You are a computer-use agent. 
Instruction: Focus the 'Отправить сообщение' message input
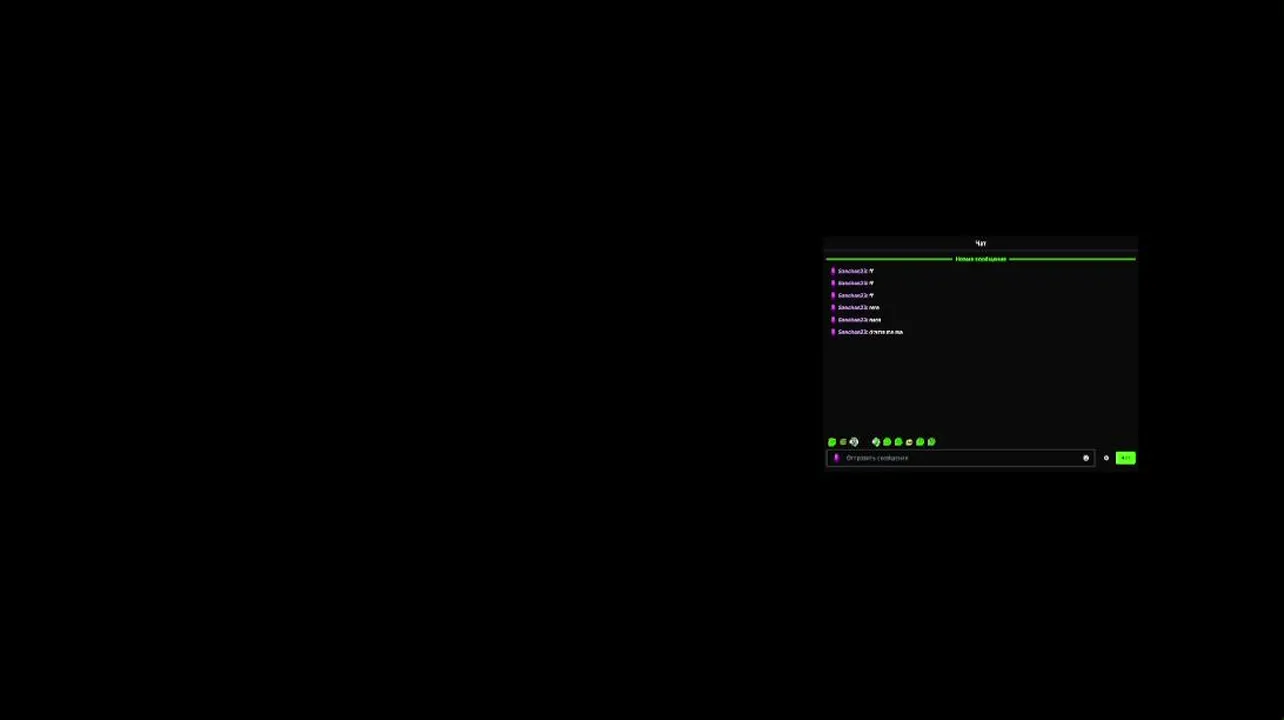pos(960,458)
